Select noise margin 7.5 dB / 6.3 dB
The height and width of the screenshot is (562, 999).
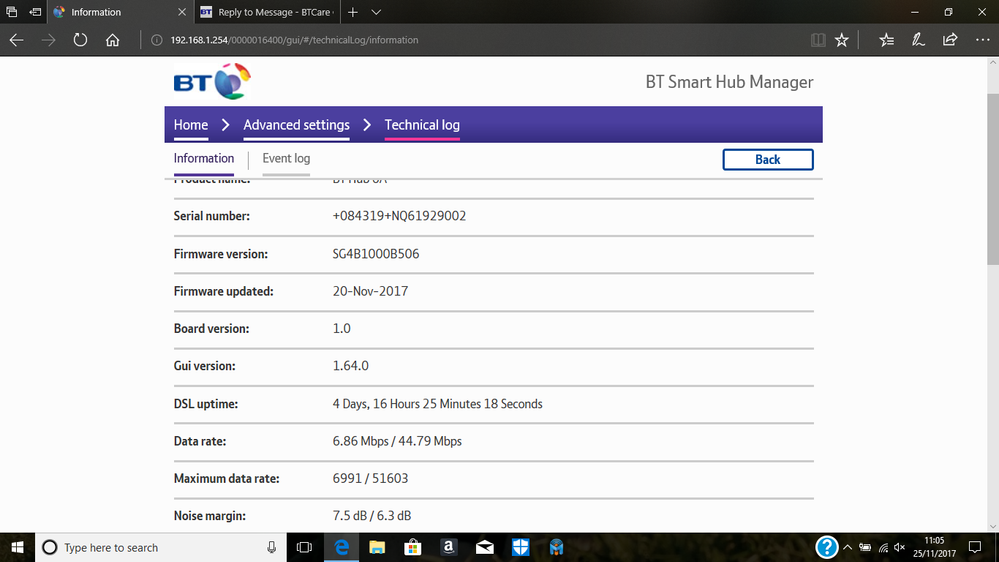(x=371, y=515)
